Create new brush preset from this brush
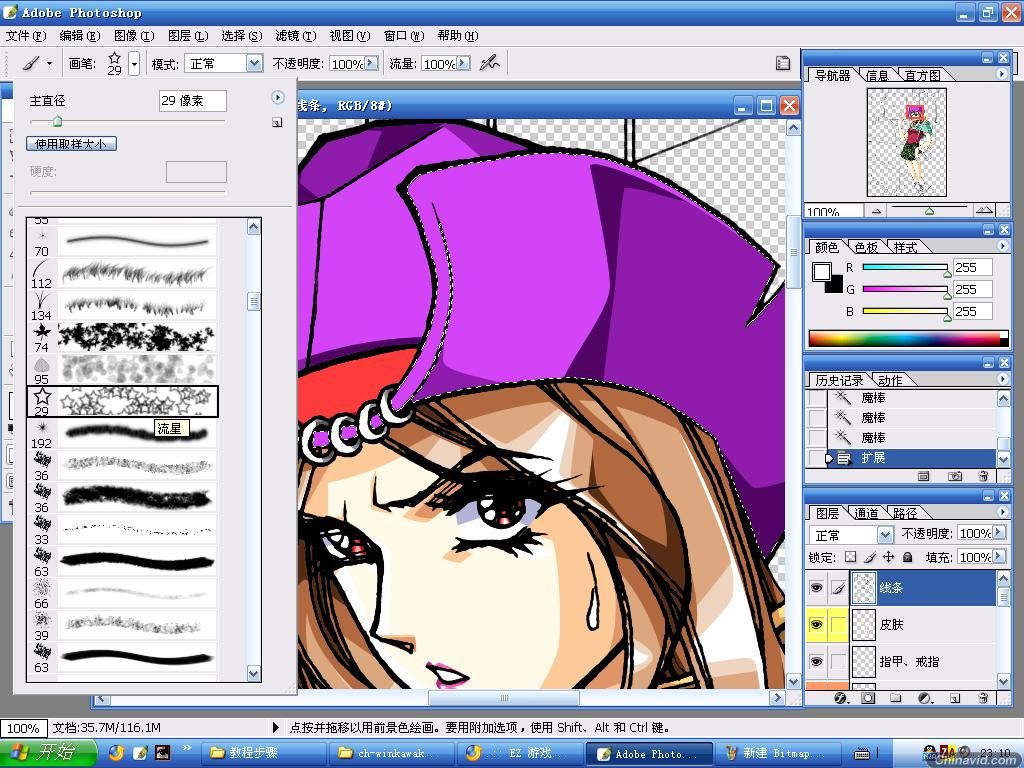 pyautogui.click(x=277, y=122)
